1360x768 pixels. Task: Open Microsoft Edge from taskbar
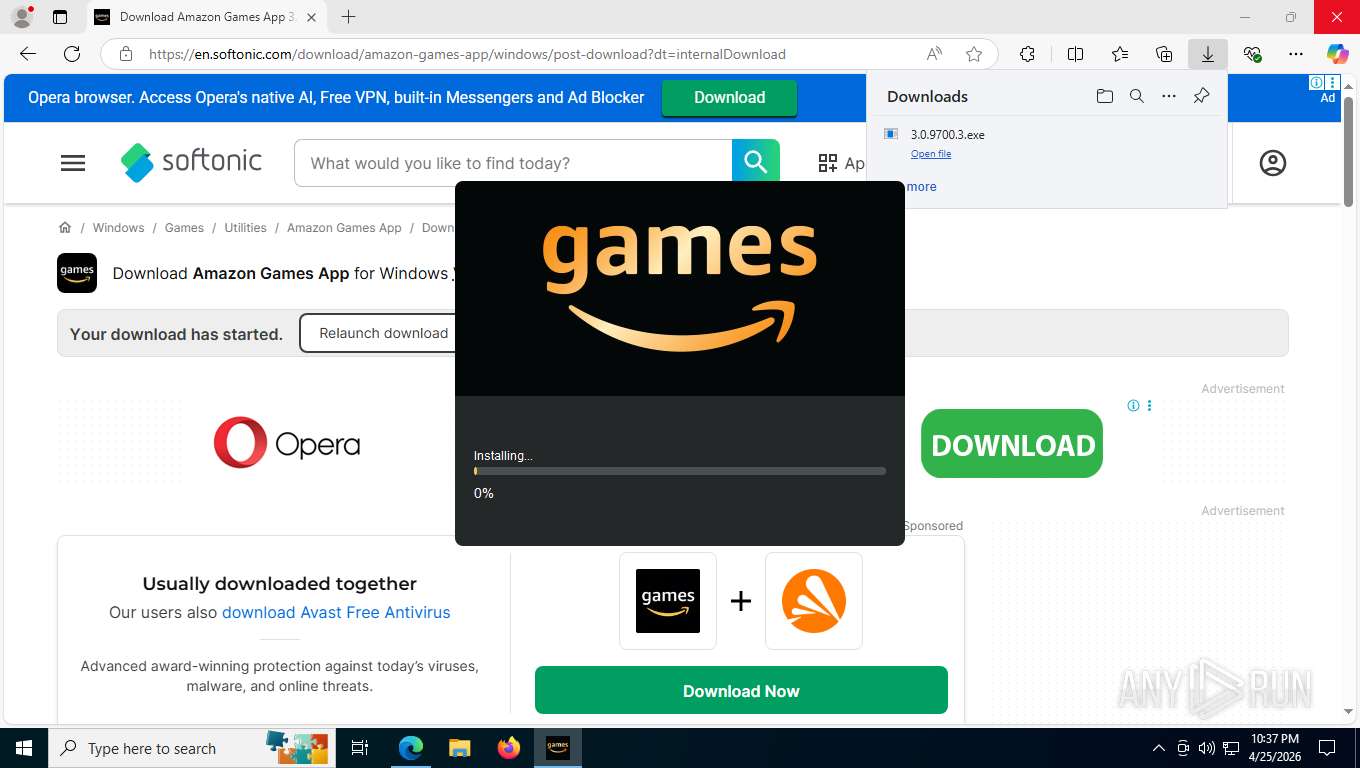pyautogui.click(x=411, y=748)
